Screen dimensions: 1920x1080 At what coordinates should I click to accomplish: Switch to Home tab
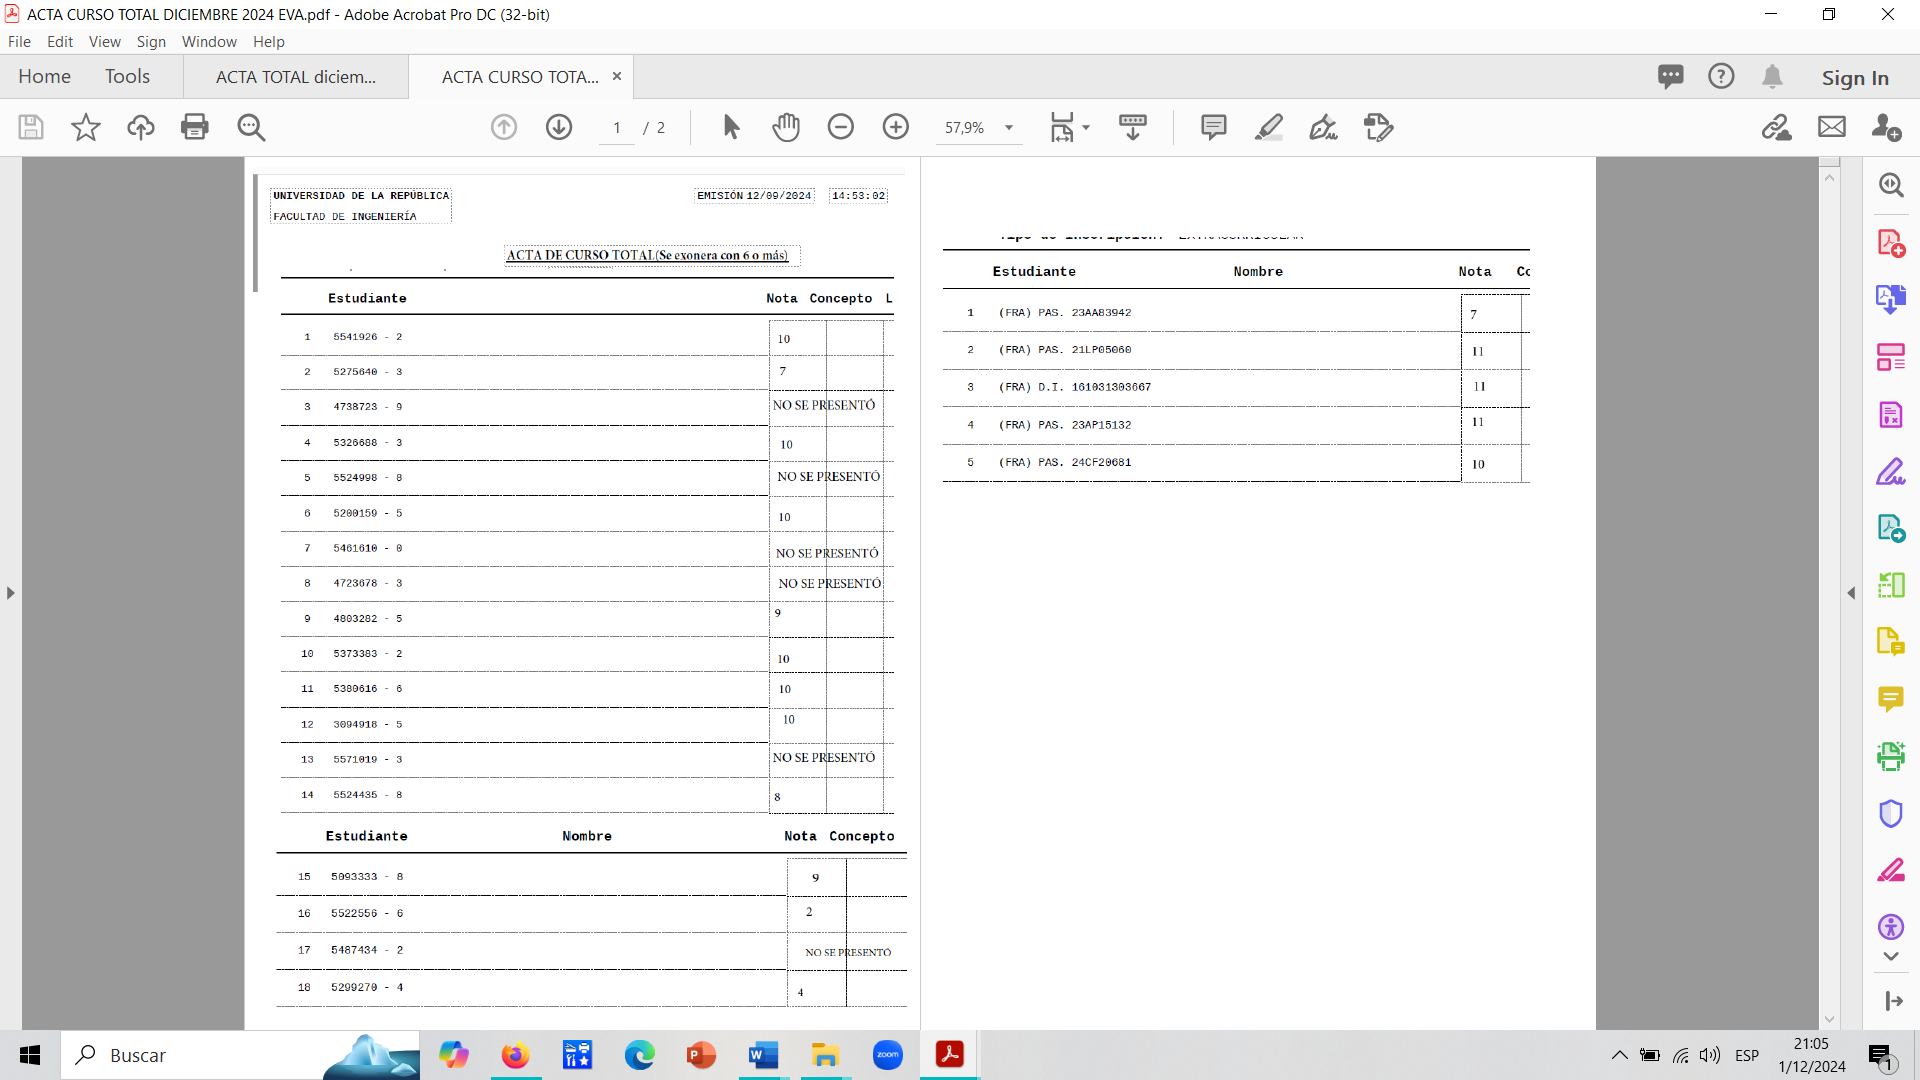(45, 76)
